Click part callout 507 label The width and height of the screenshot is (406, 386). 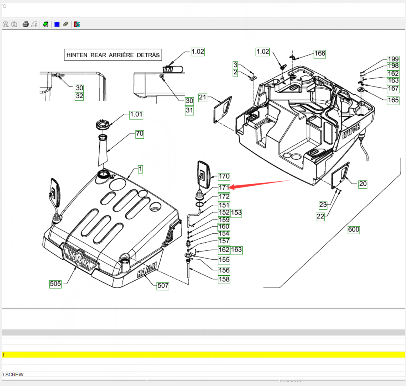pos(163,286)
